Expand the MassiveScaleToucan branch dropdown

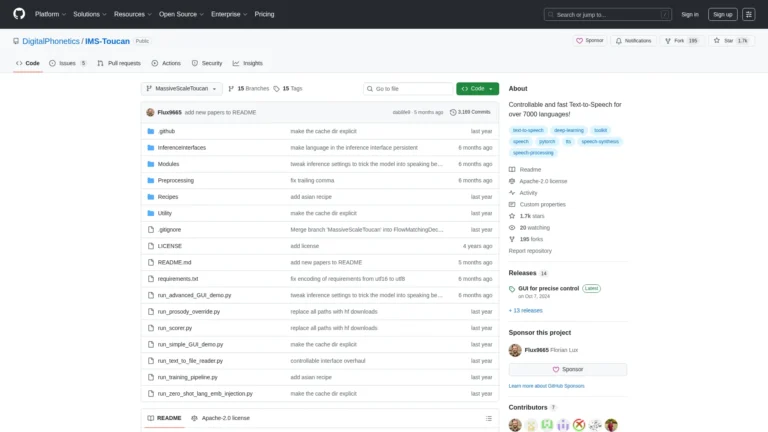(182, 89)
